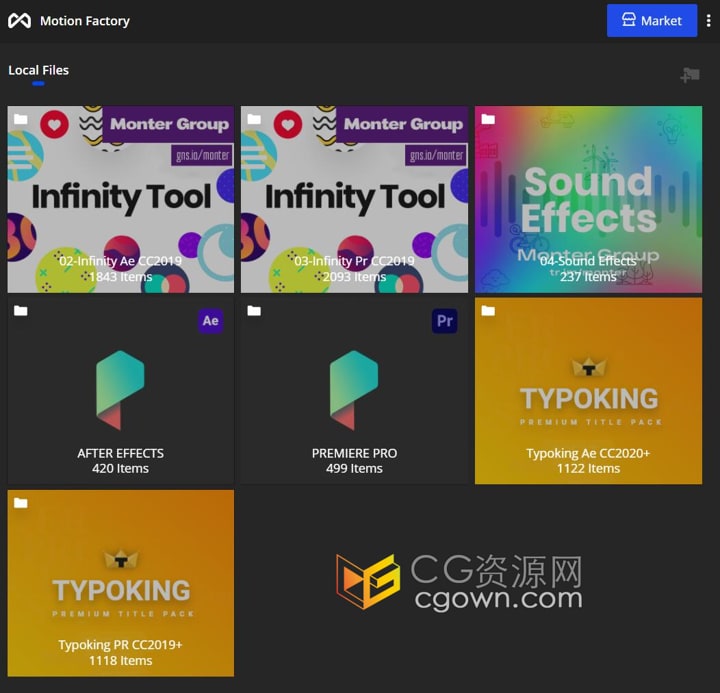Click folder icon on Typoking PR card
This screenshot has width=720, height=693.
click(21, 503)
